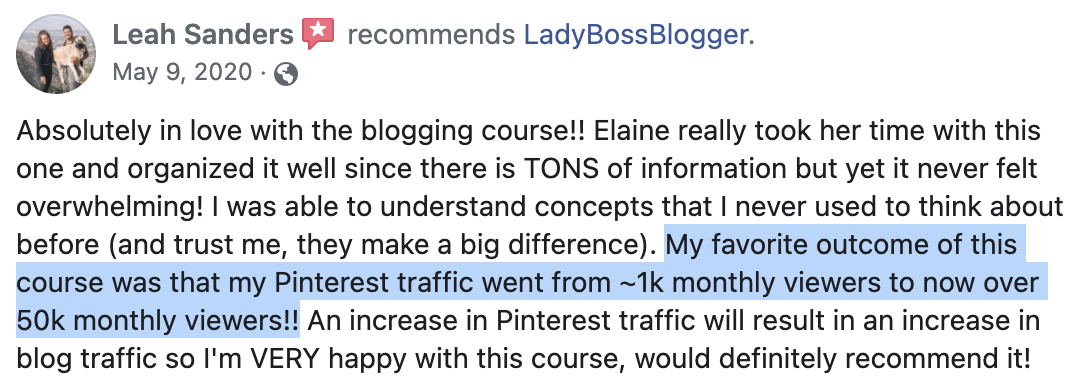Click the highlighted "50k monthly viewers!!" text
Screen dimensions: 1080x392
(158, 320)
